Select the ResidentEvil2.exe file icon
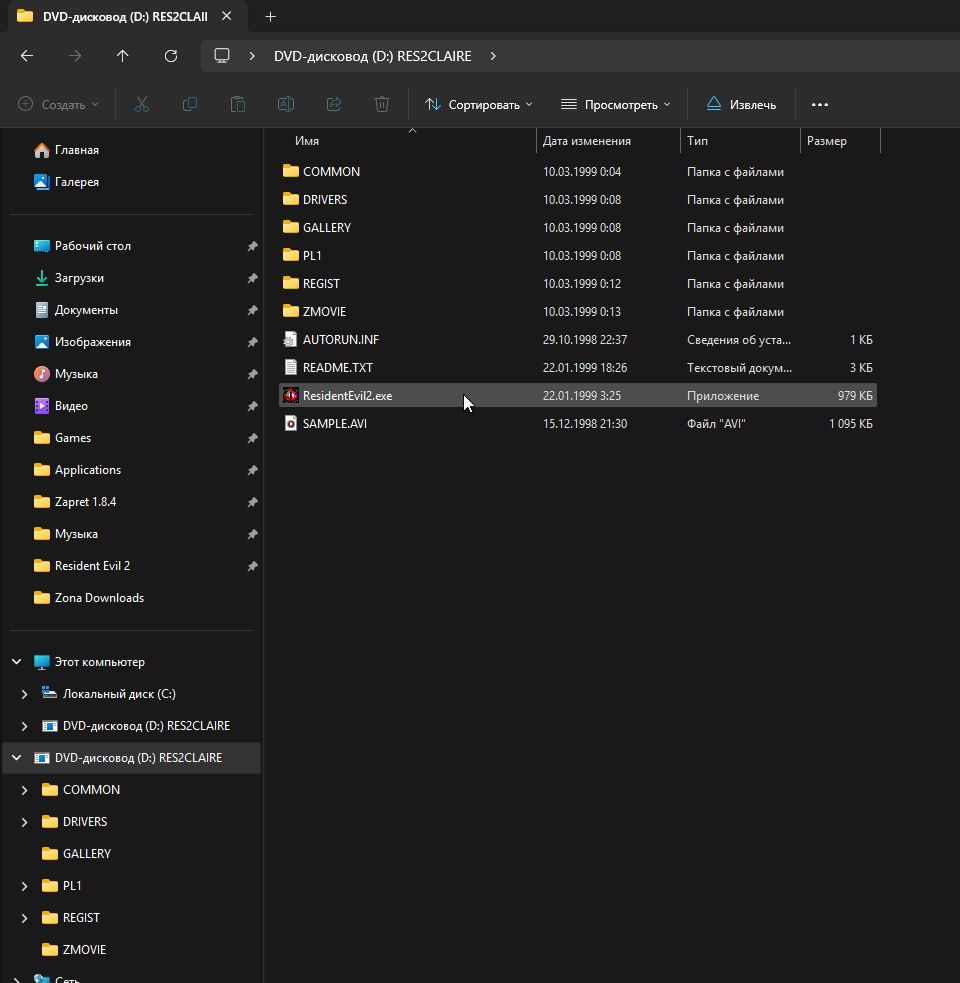This screenshot has width=960, height=983. [290, 396]
